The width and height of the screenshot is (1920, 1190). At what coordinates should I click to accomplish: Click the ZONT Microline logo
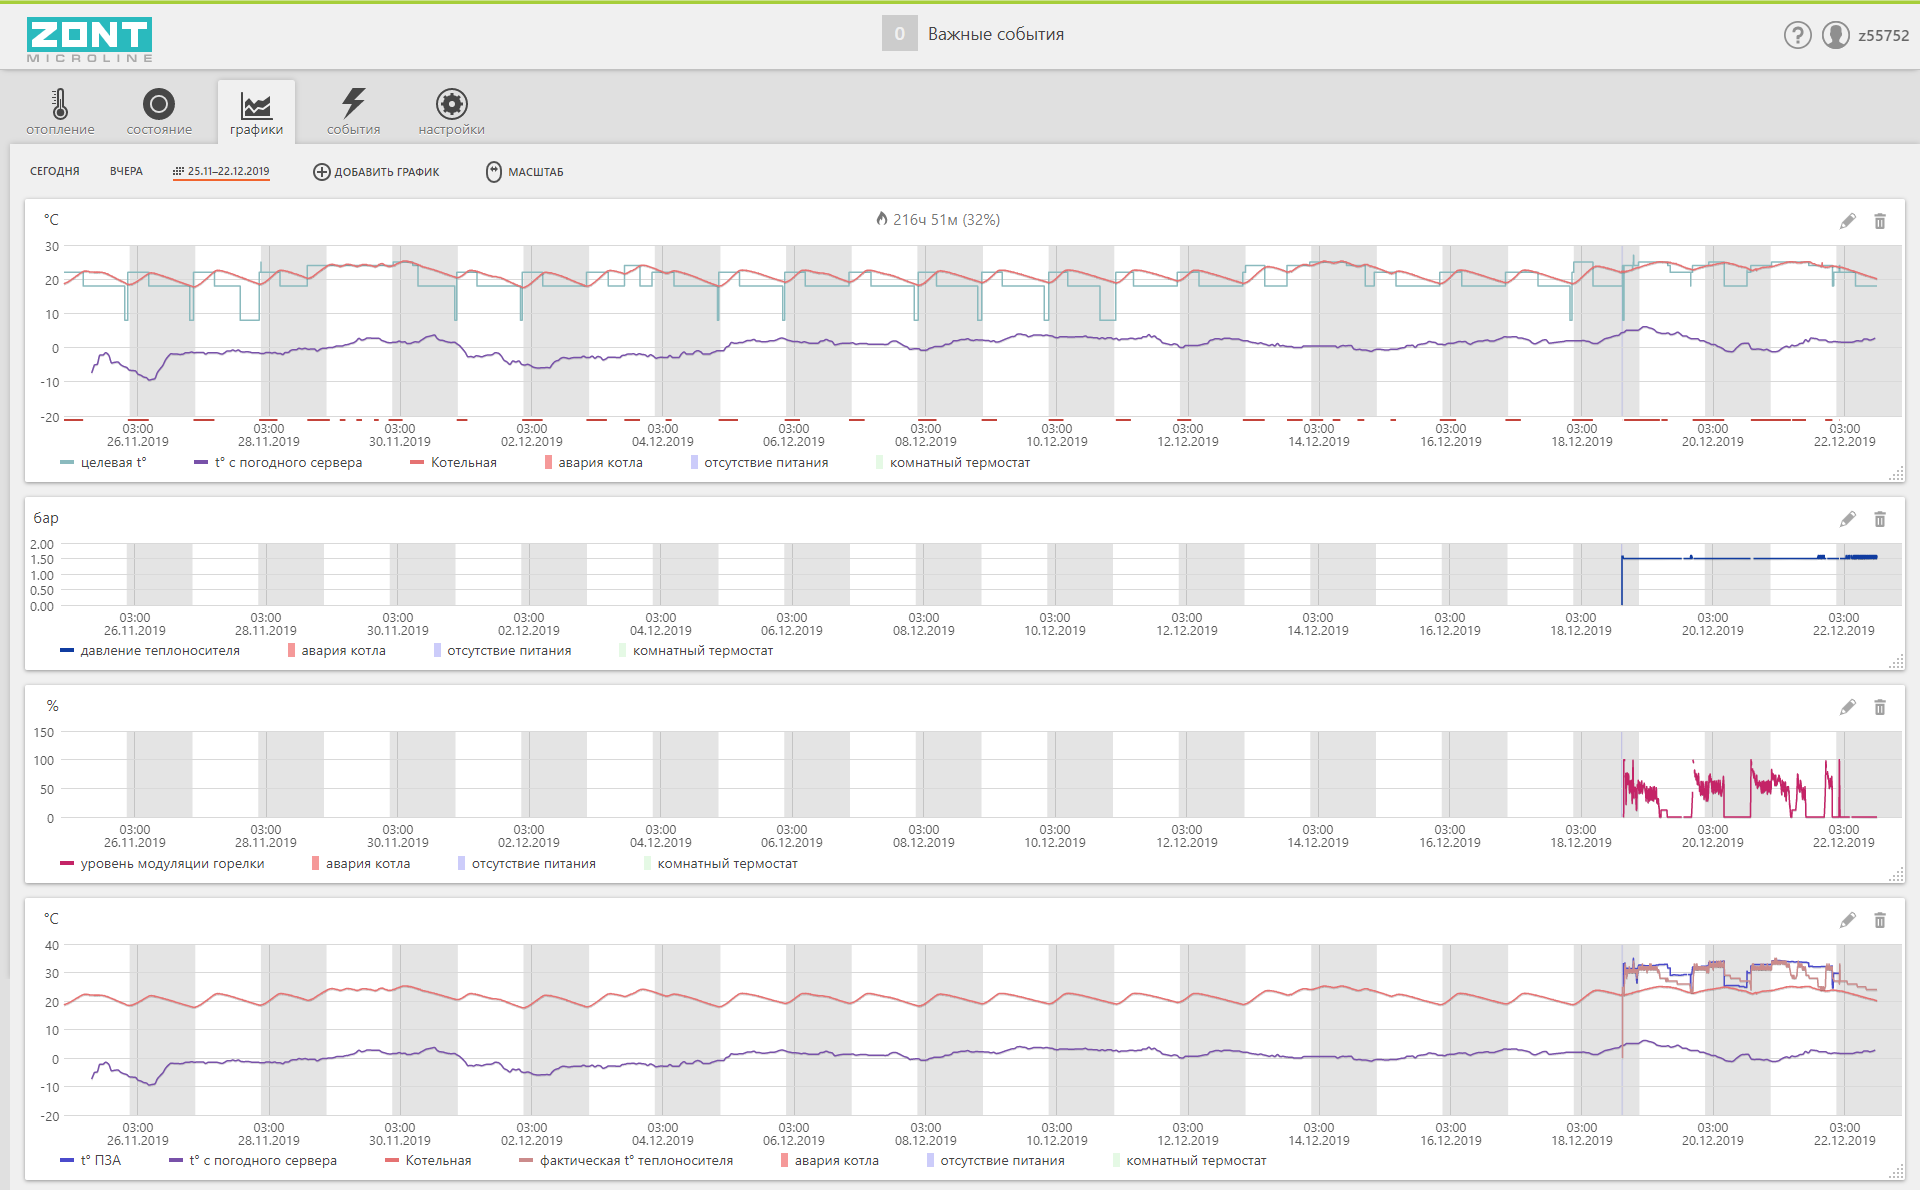[89, 39]
